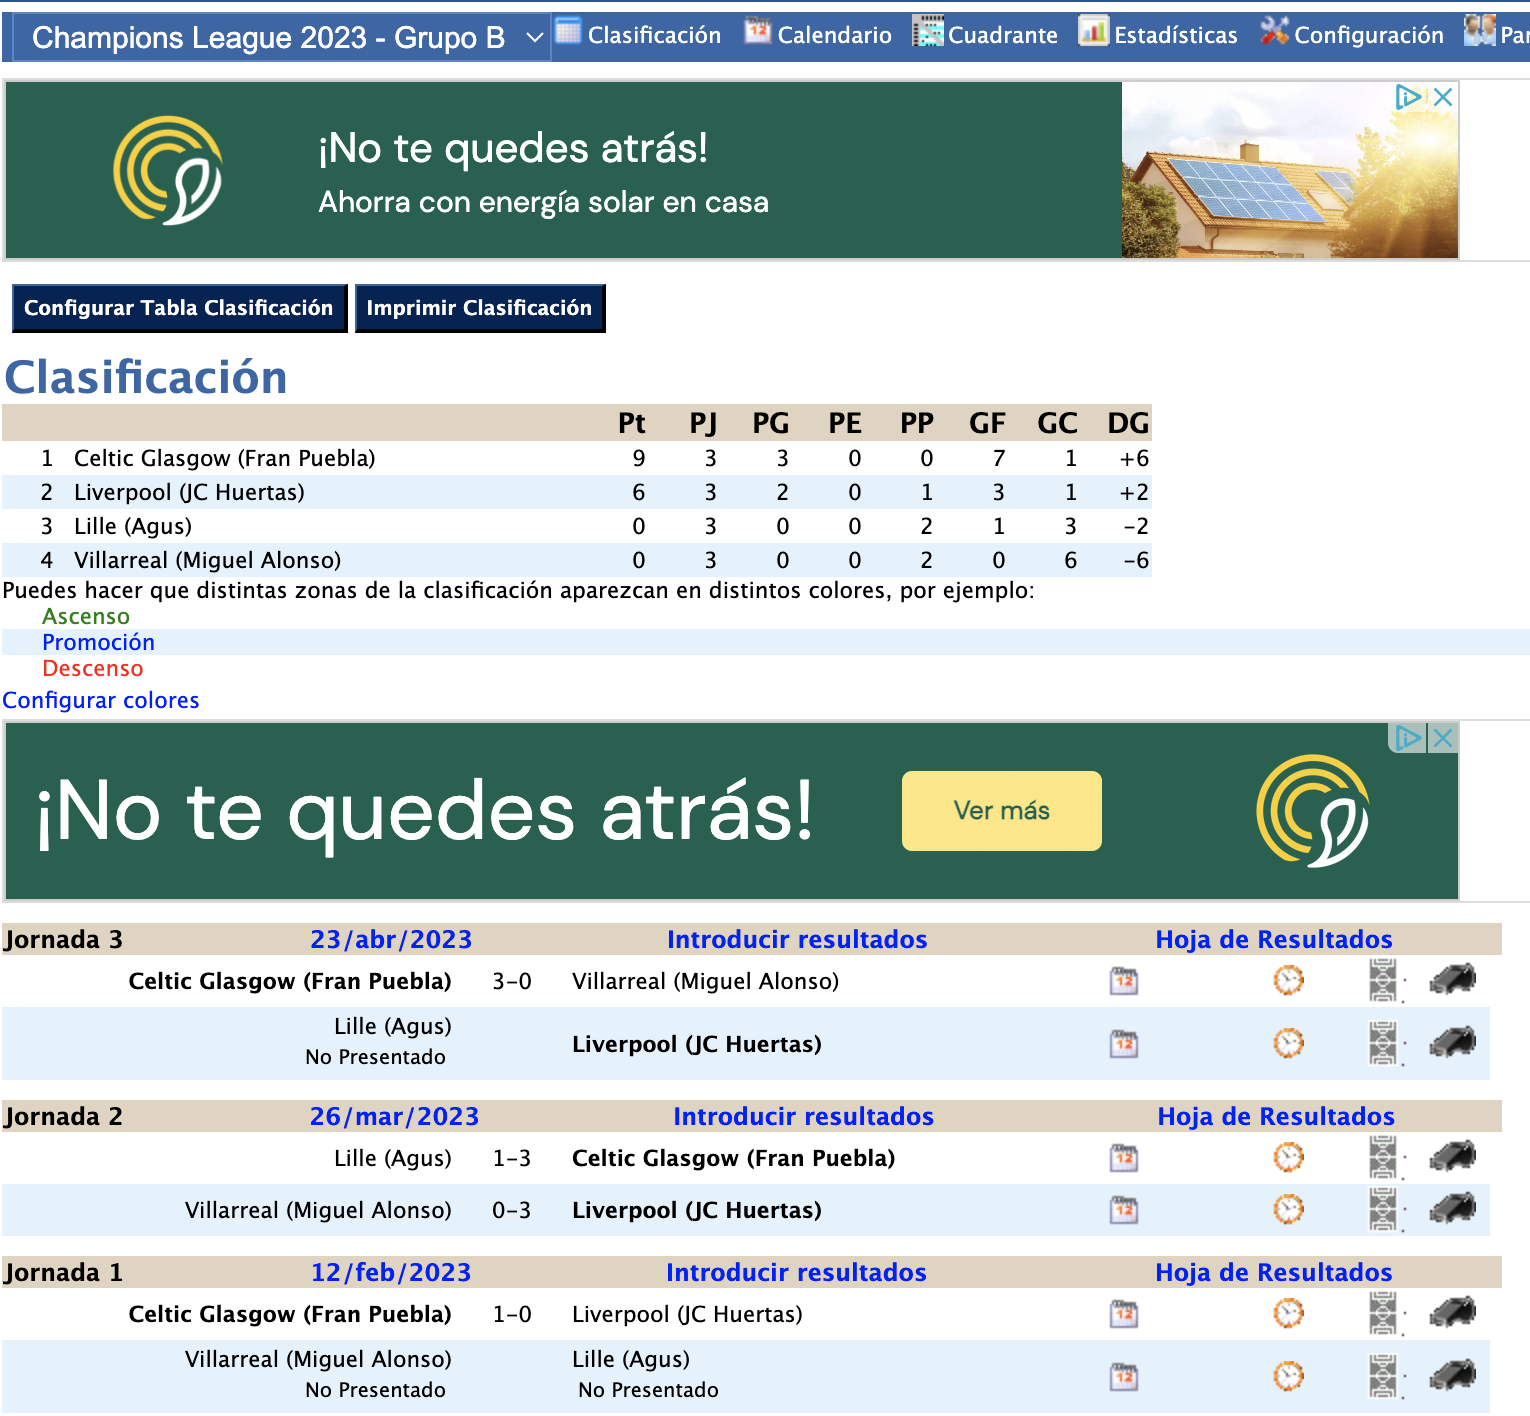Click clock icon for Celtic Glasgow vs Liverpool match
The height and width of the screenshot is (1416, 1530).
pos(1288,1314)
